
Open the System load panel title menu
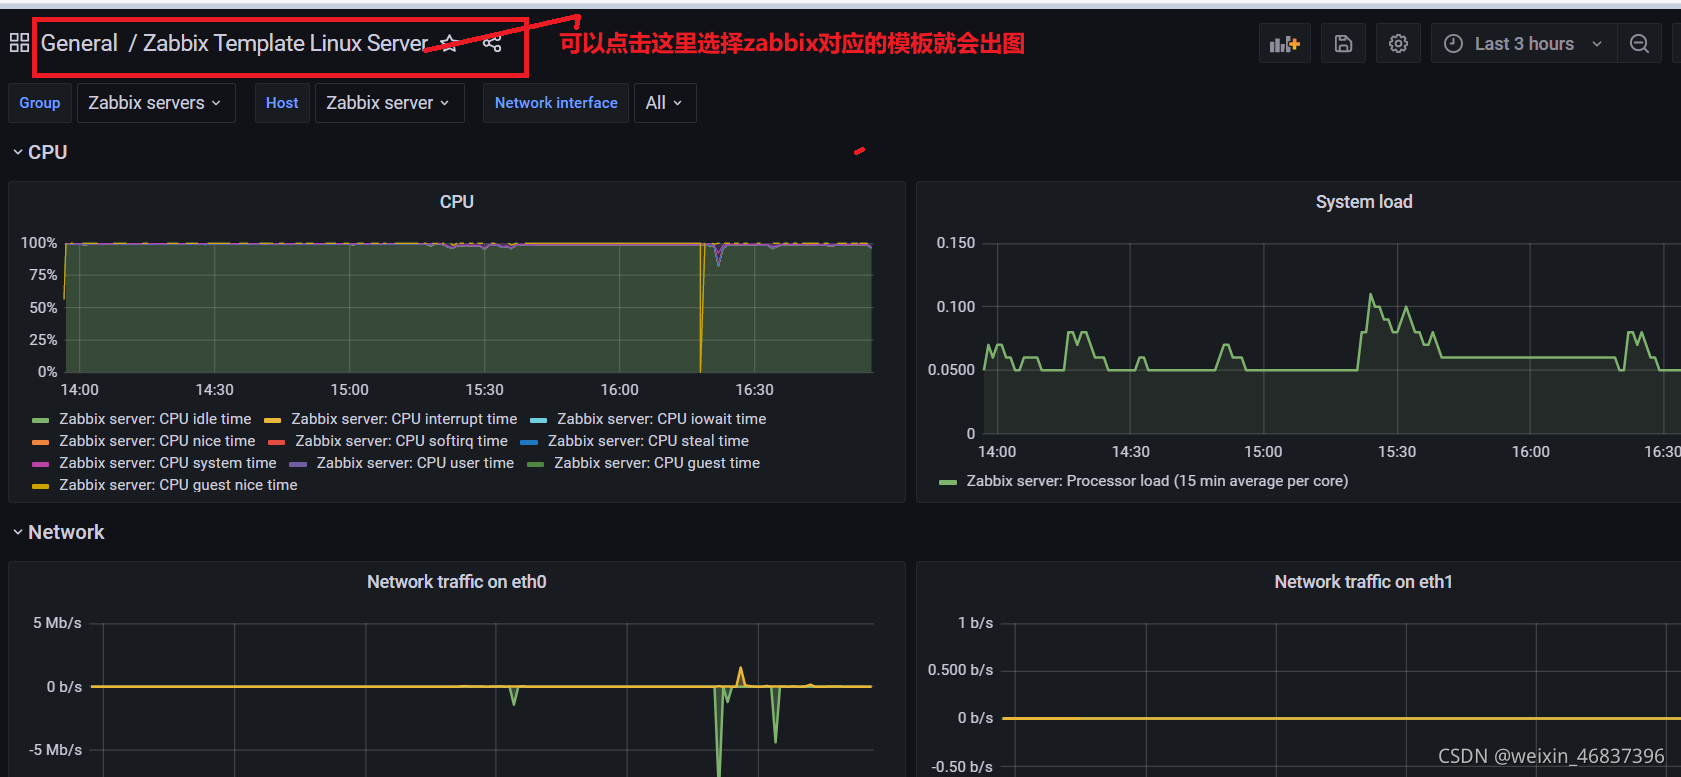click(x=1364, y=202)
